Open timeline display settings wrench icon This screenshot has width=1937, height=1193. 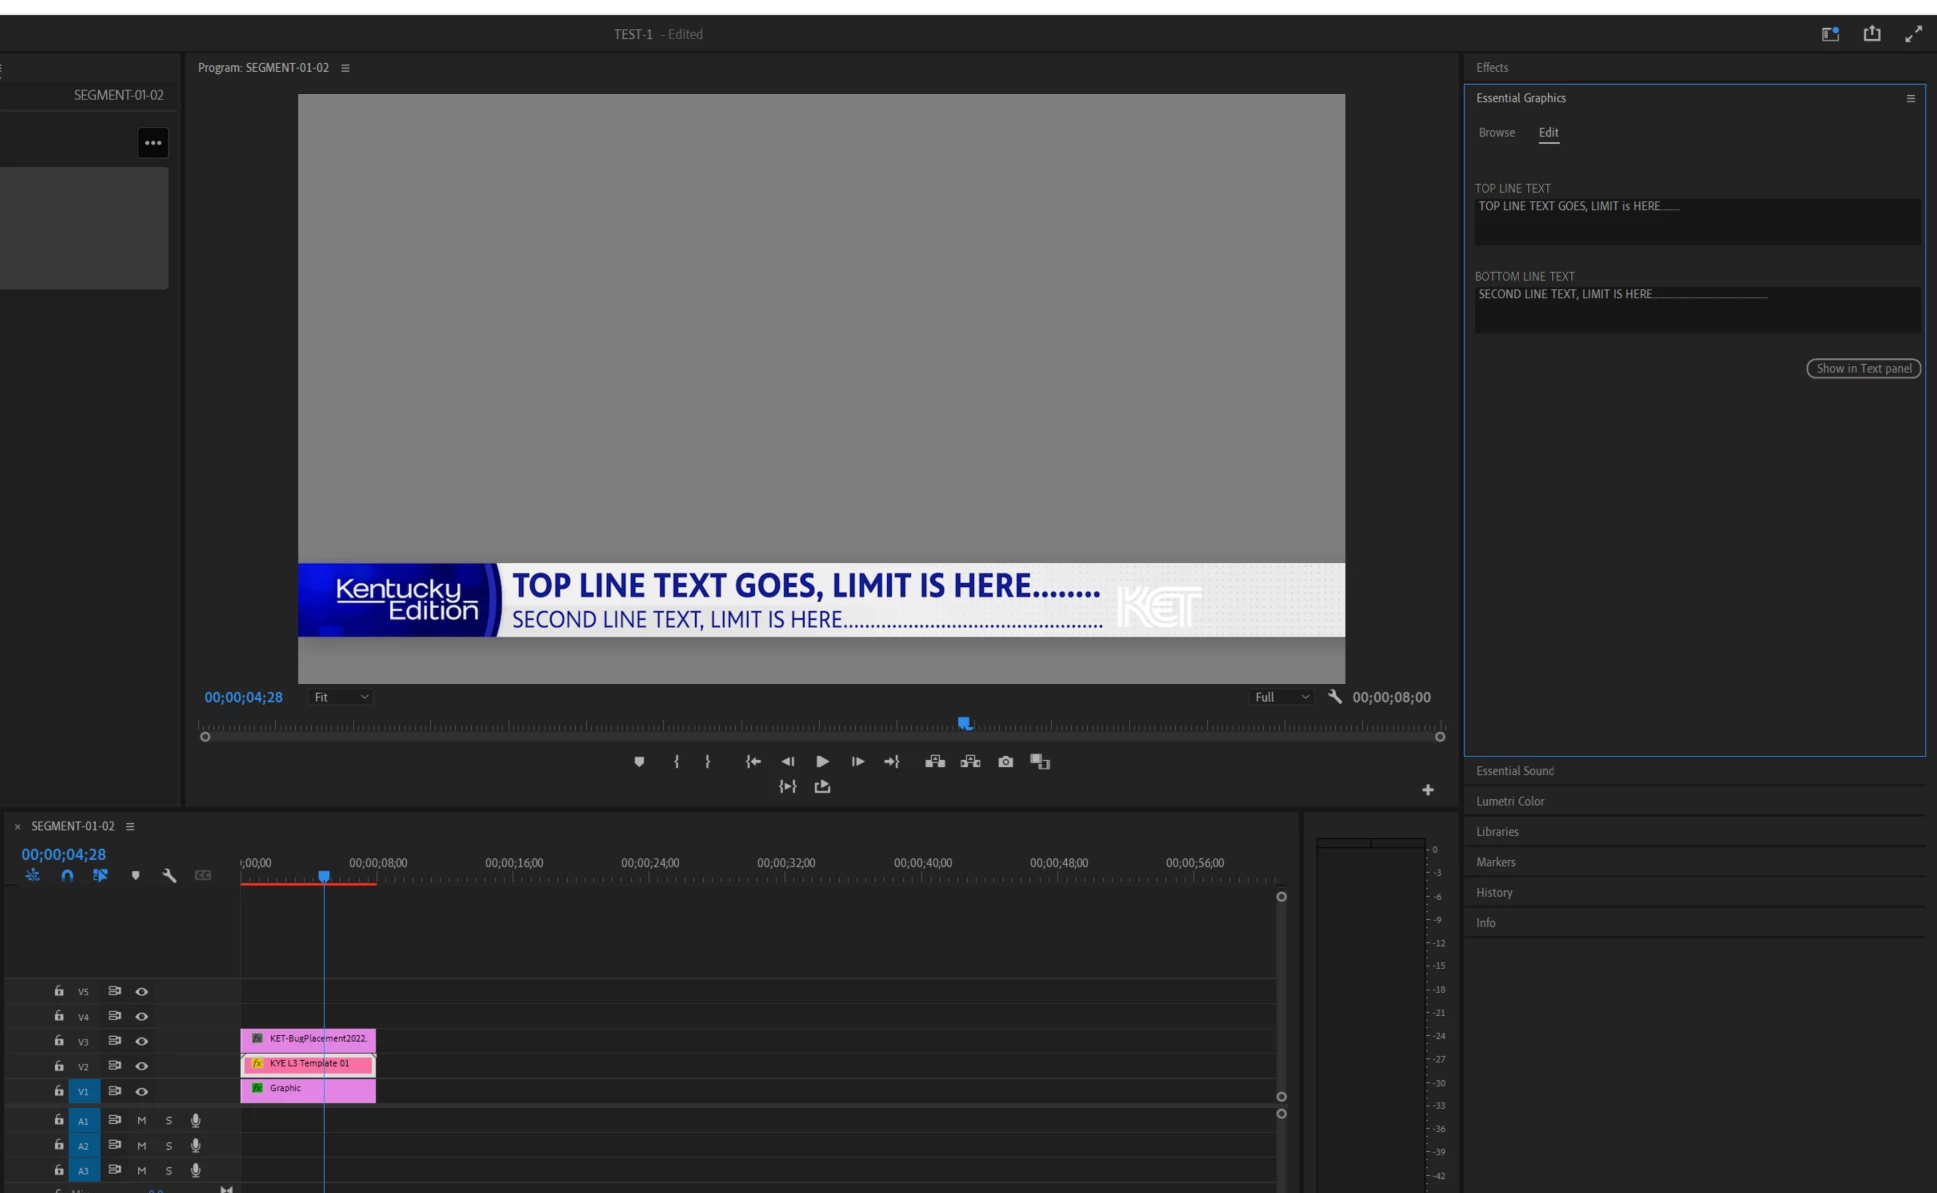pos(169,876)
